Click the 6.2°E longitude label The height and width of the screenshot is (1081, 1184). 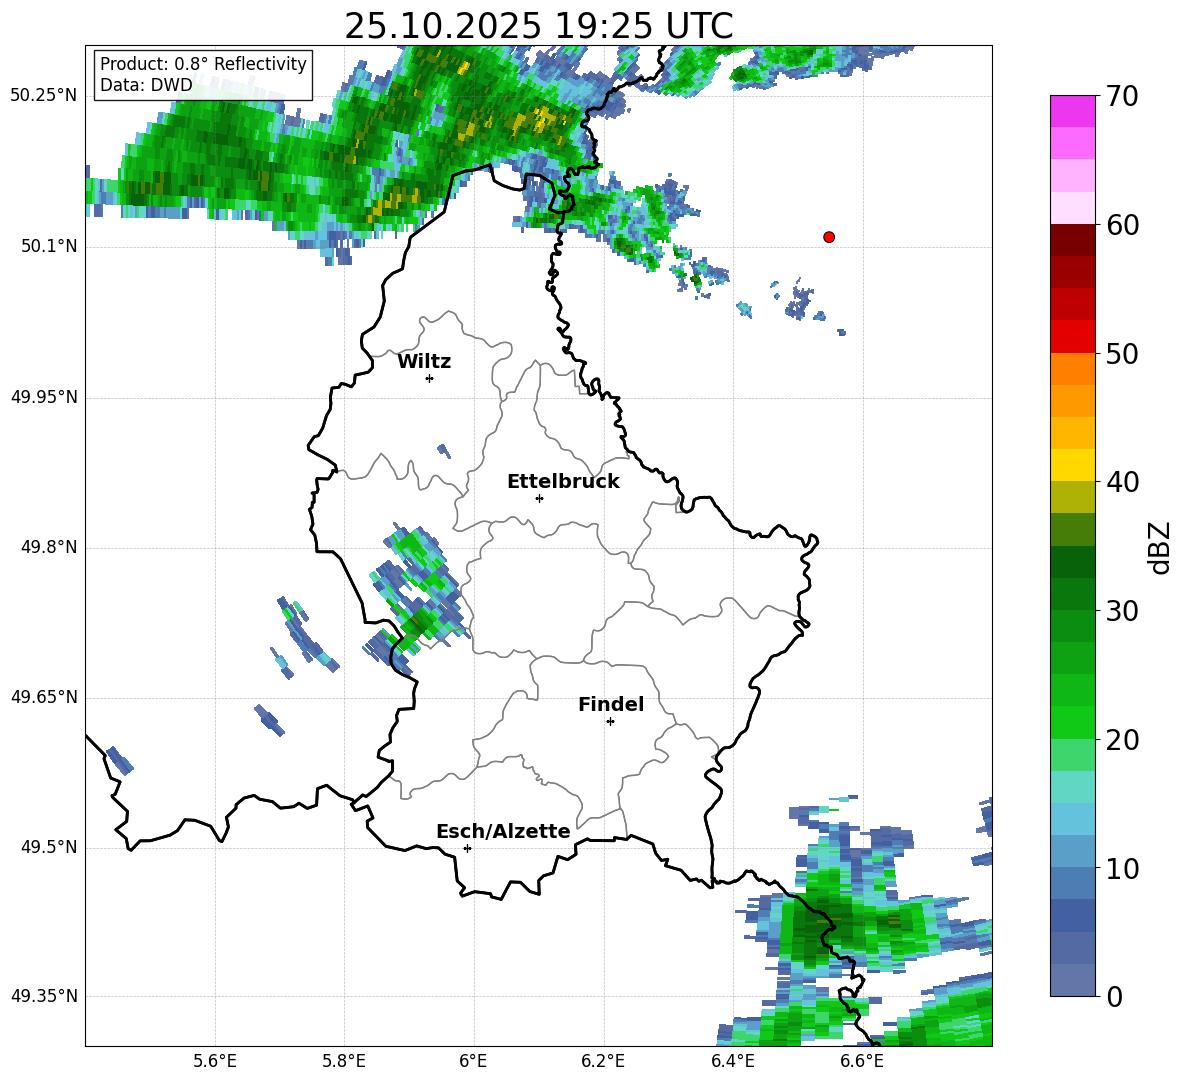(603, 1061)
